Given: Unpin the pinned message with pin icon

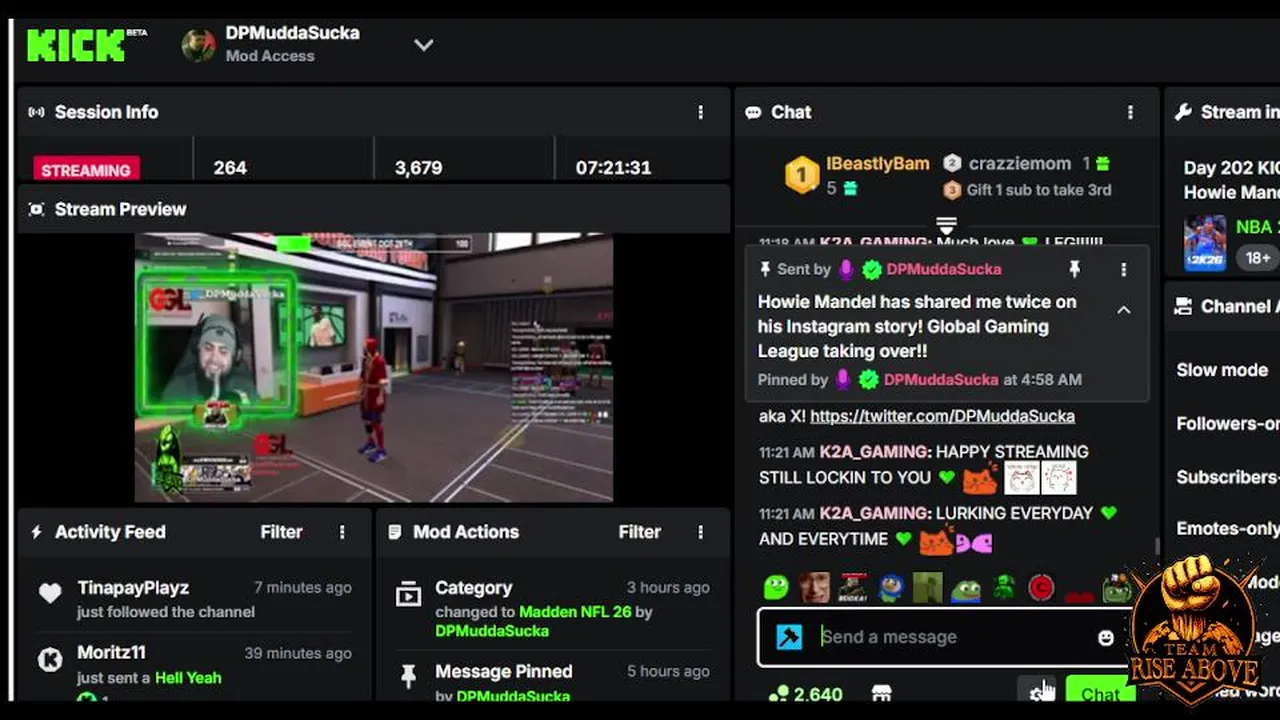Looking at the screenshot, I should click(1074, 269).
